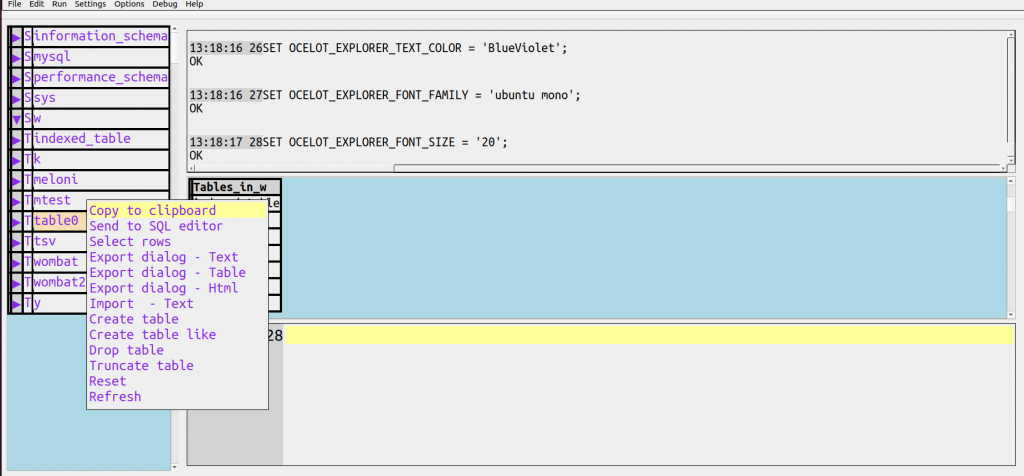This screenshot has height=476, width=1024.
Task: Choose Copy to clipboard from context menu
Action: (x=152, y=211)
